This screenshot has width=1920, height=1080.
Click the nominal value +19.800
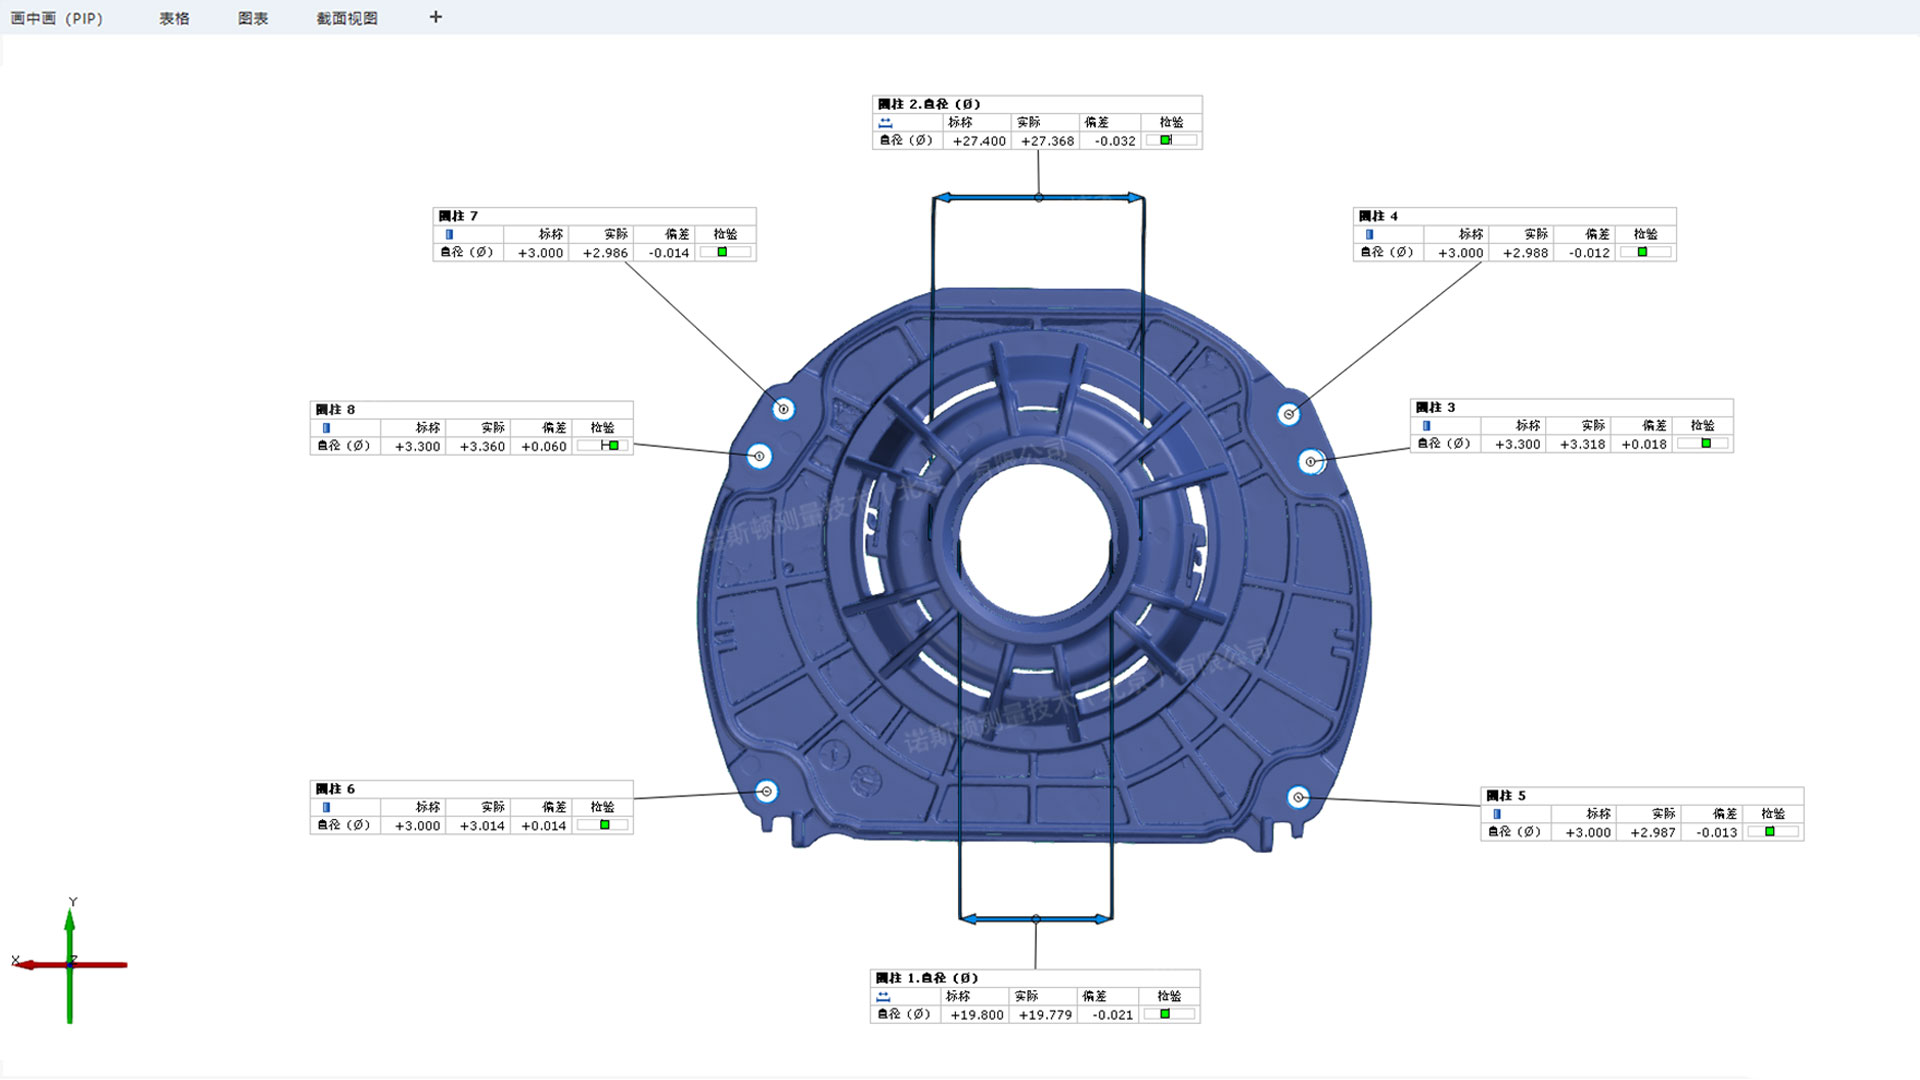pyautogui.click(x=977, y=1015)
